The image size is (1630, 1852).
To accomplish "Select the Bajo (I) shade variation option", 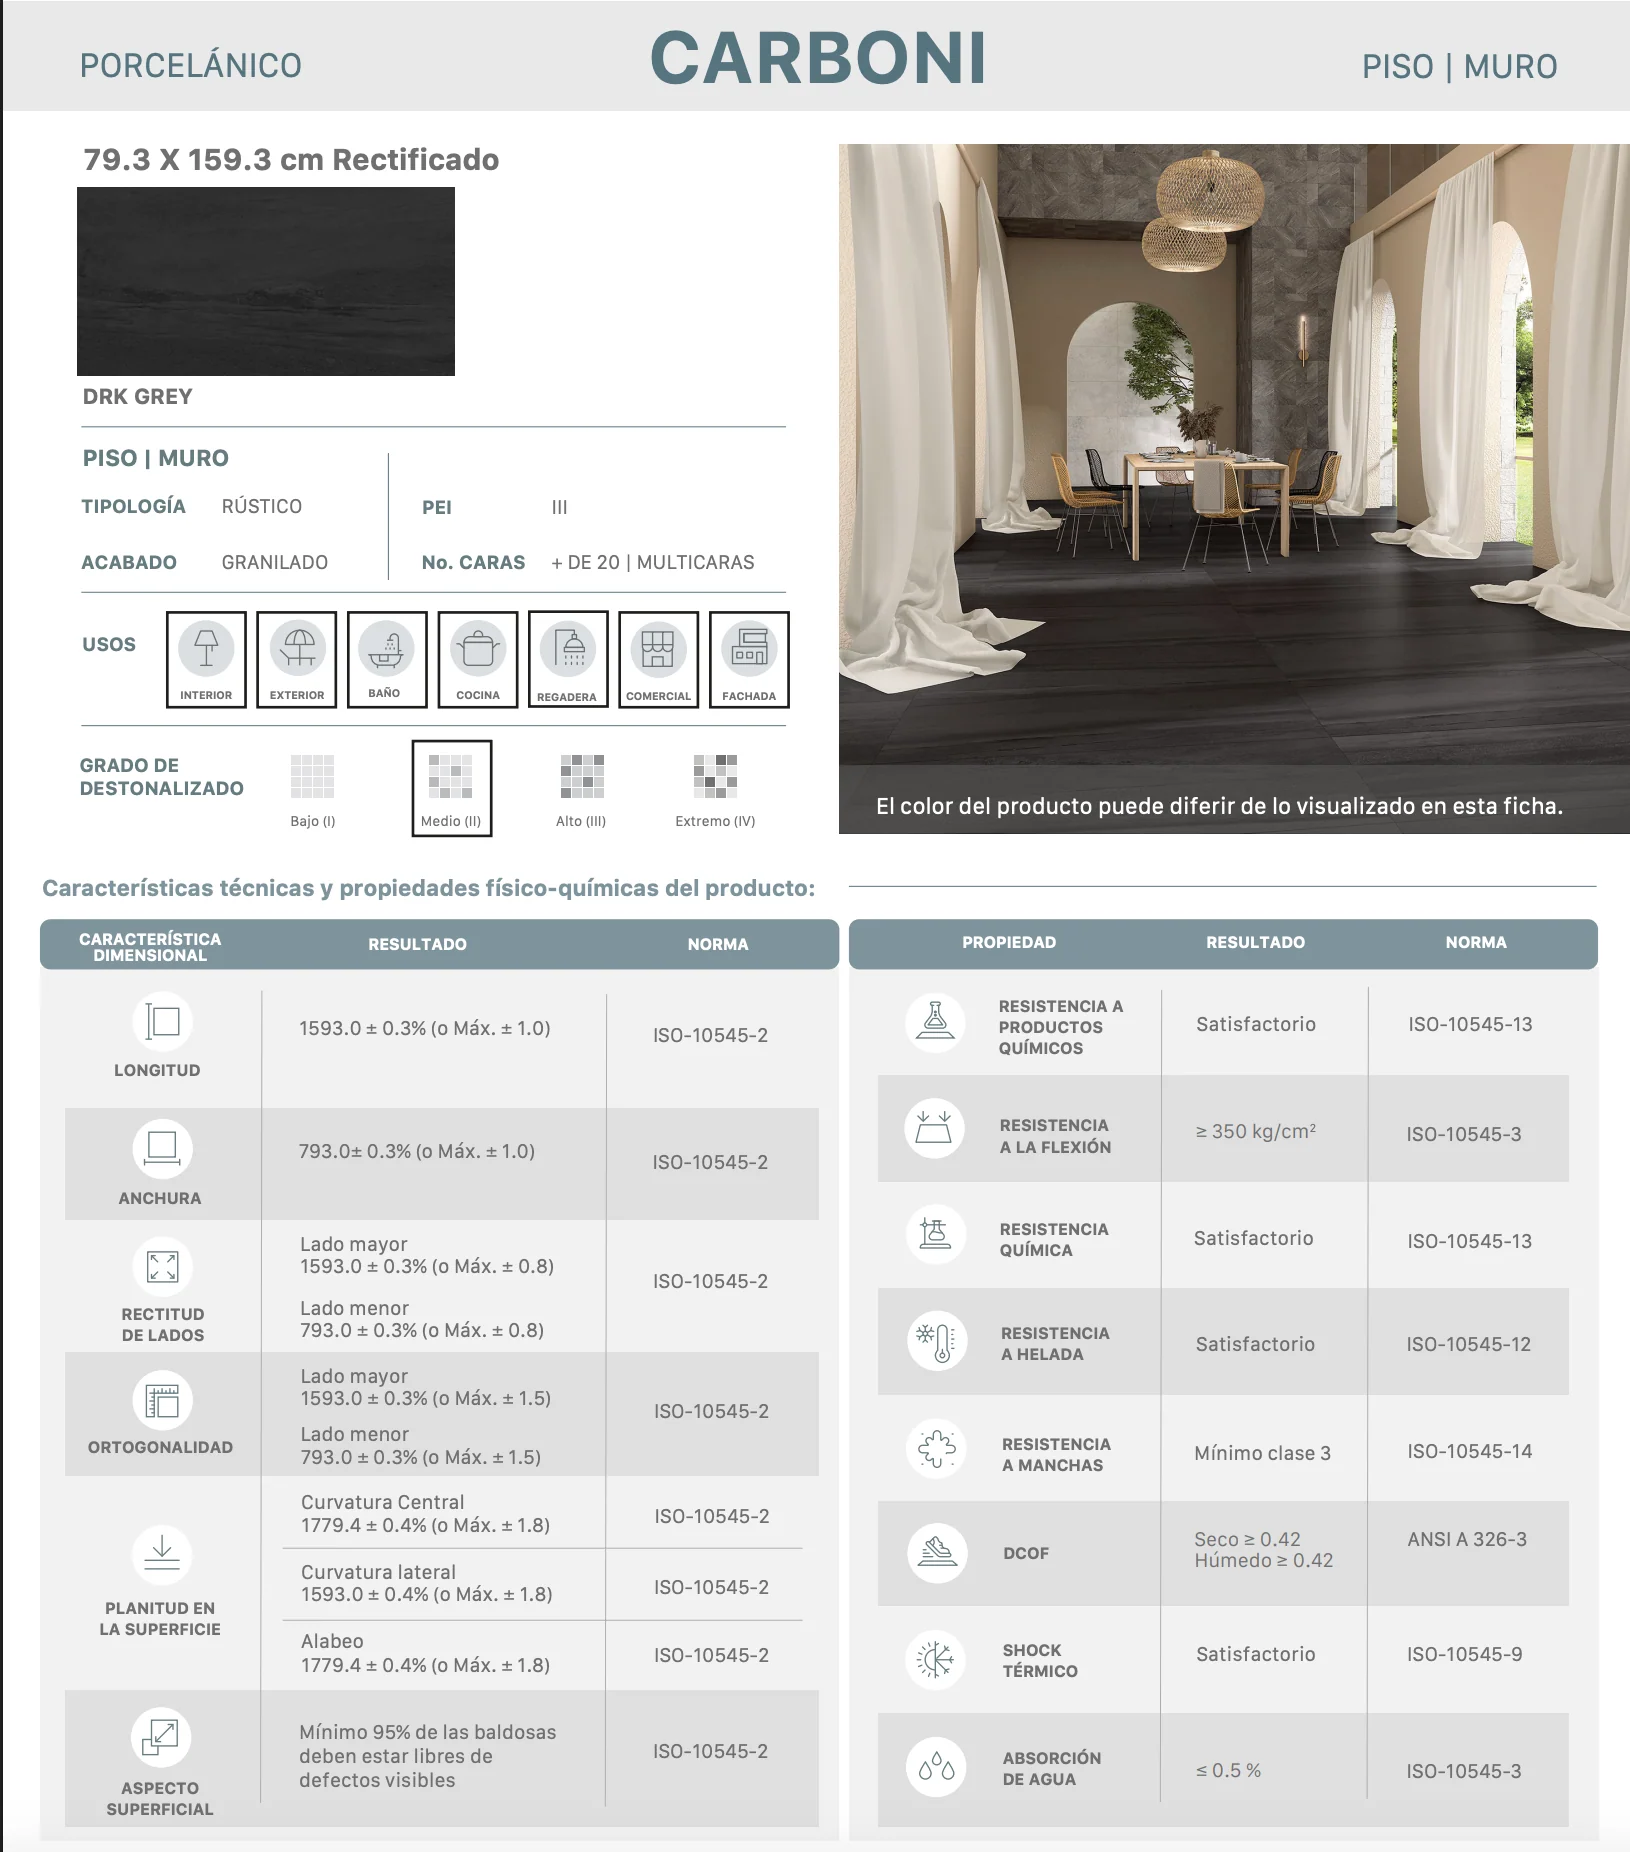I will [313, 790].
